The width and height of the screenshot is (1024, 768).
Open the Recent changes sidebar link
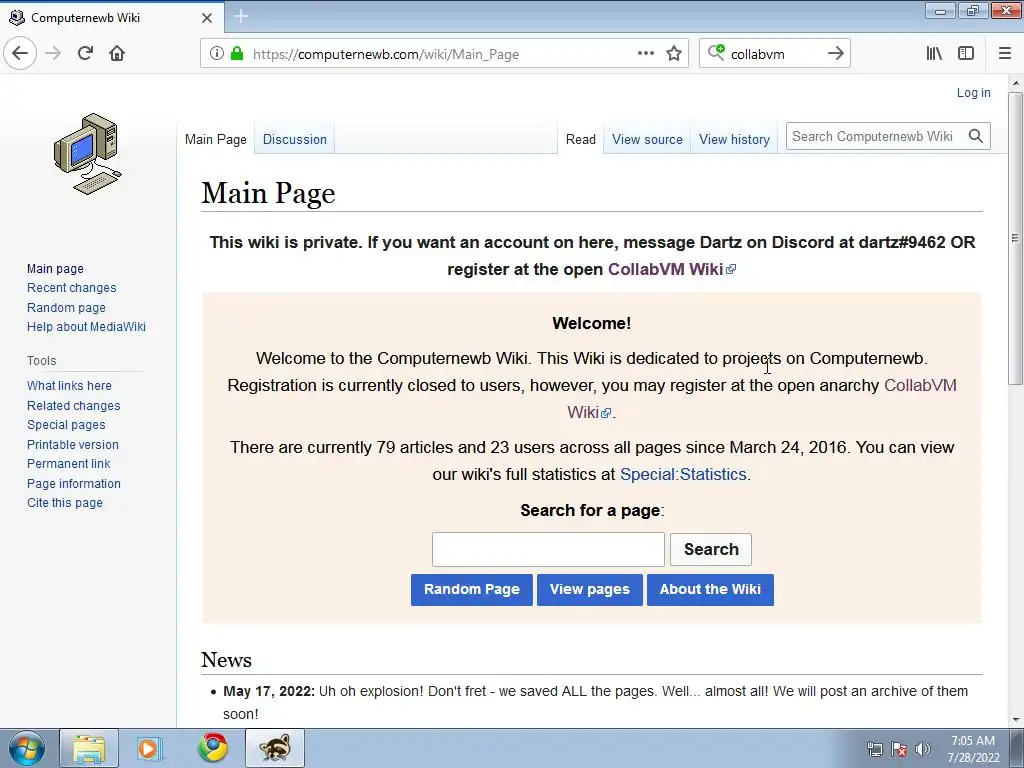[x=71, y=288]
